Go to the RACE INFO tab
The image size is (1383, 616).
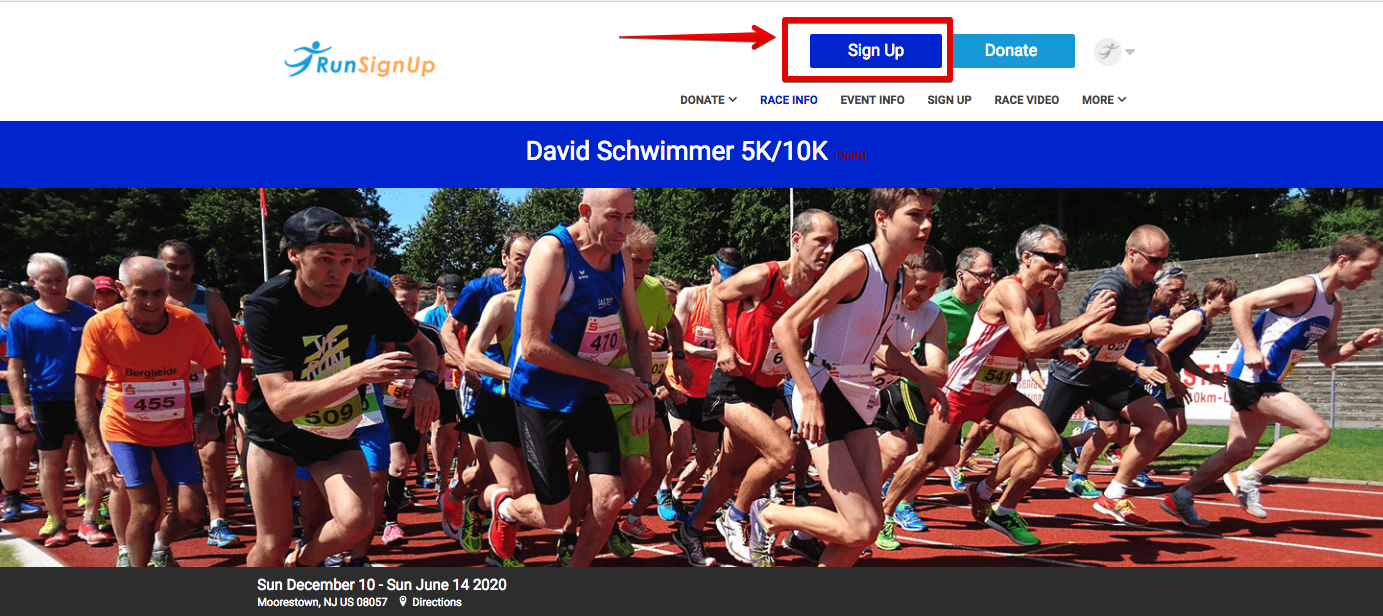click(x=789, y=100)
